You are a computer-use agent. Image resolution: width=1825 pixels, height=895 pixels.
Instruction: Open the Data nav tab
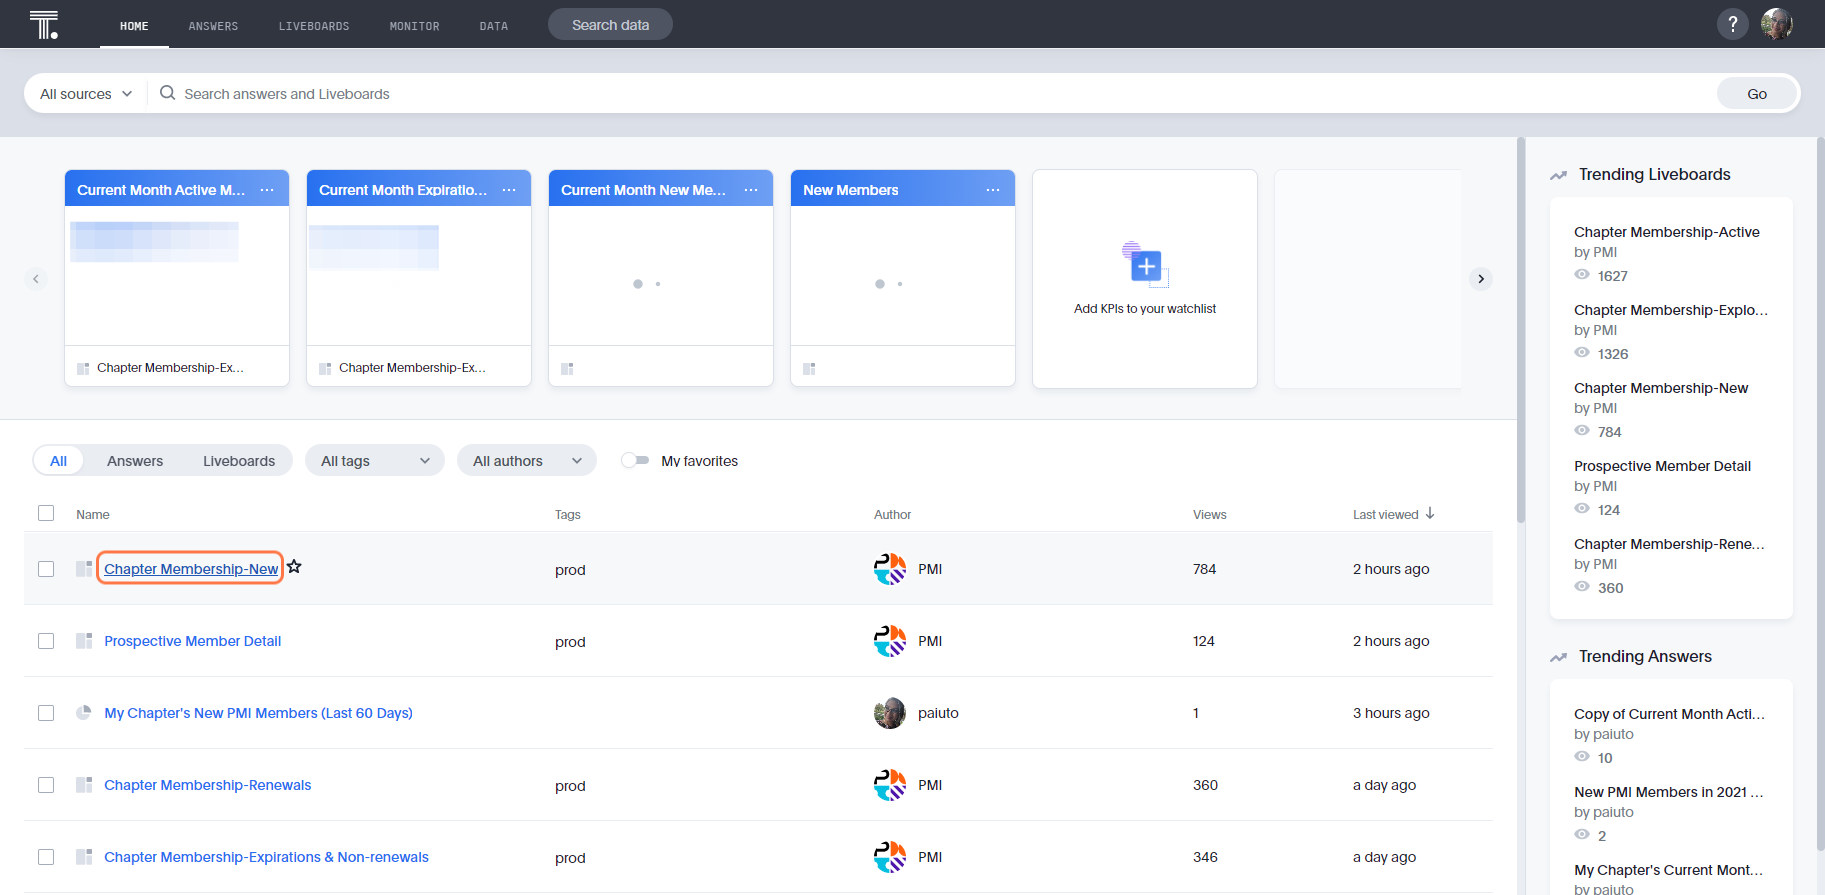[x=494, y=26]
